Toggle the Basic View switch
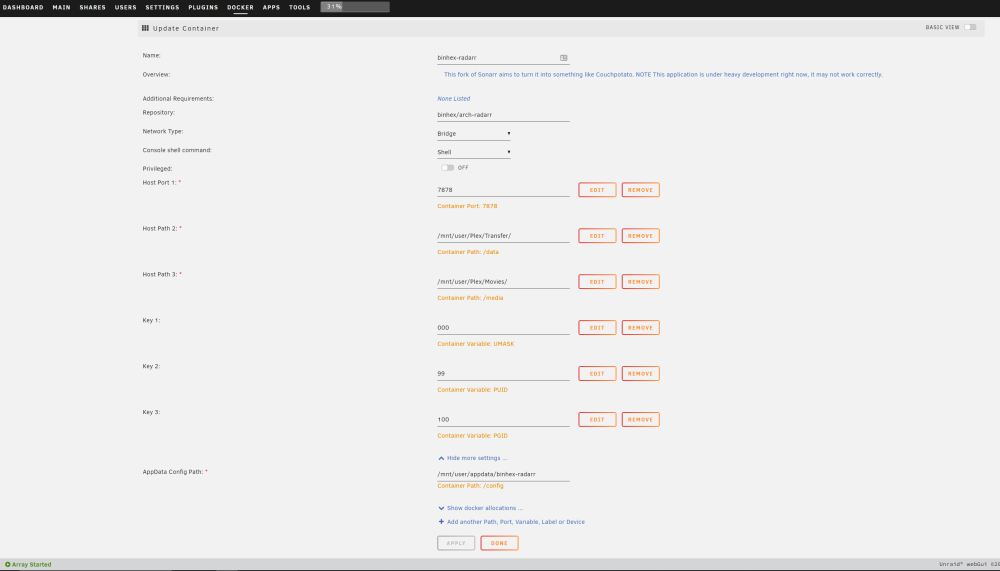The height and width of the screenshot is (571, 1000). [970, 27]
